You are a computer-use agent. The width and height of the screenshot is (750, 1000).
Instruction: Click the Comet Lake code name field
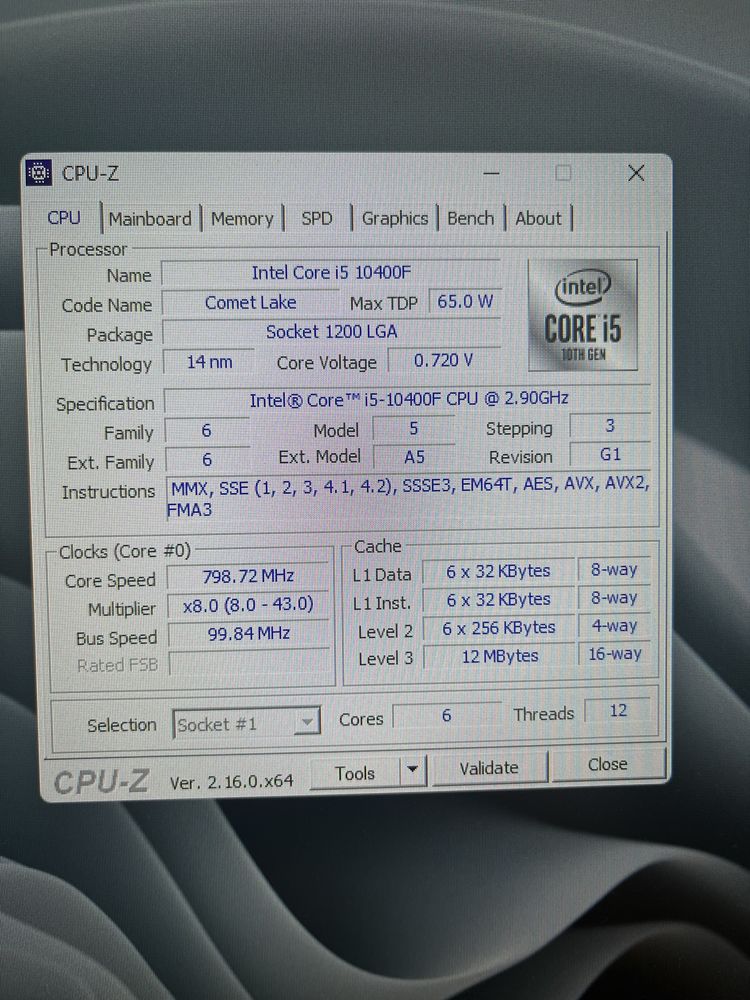tap(251, 302)
